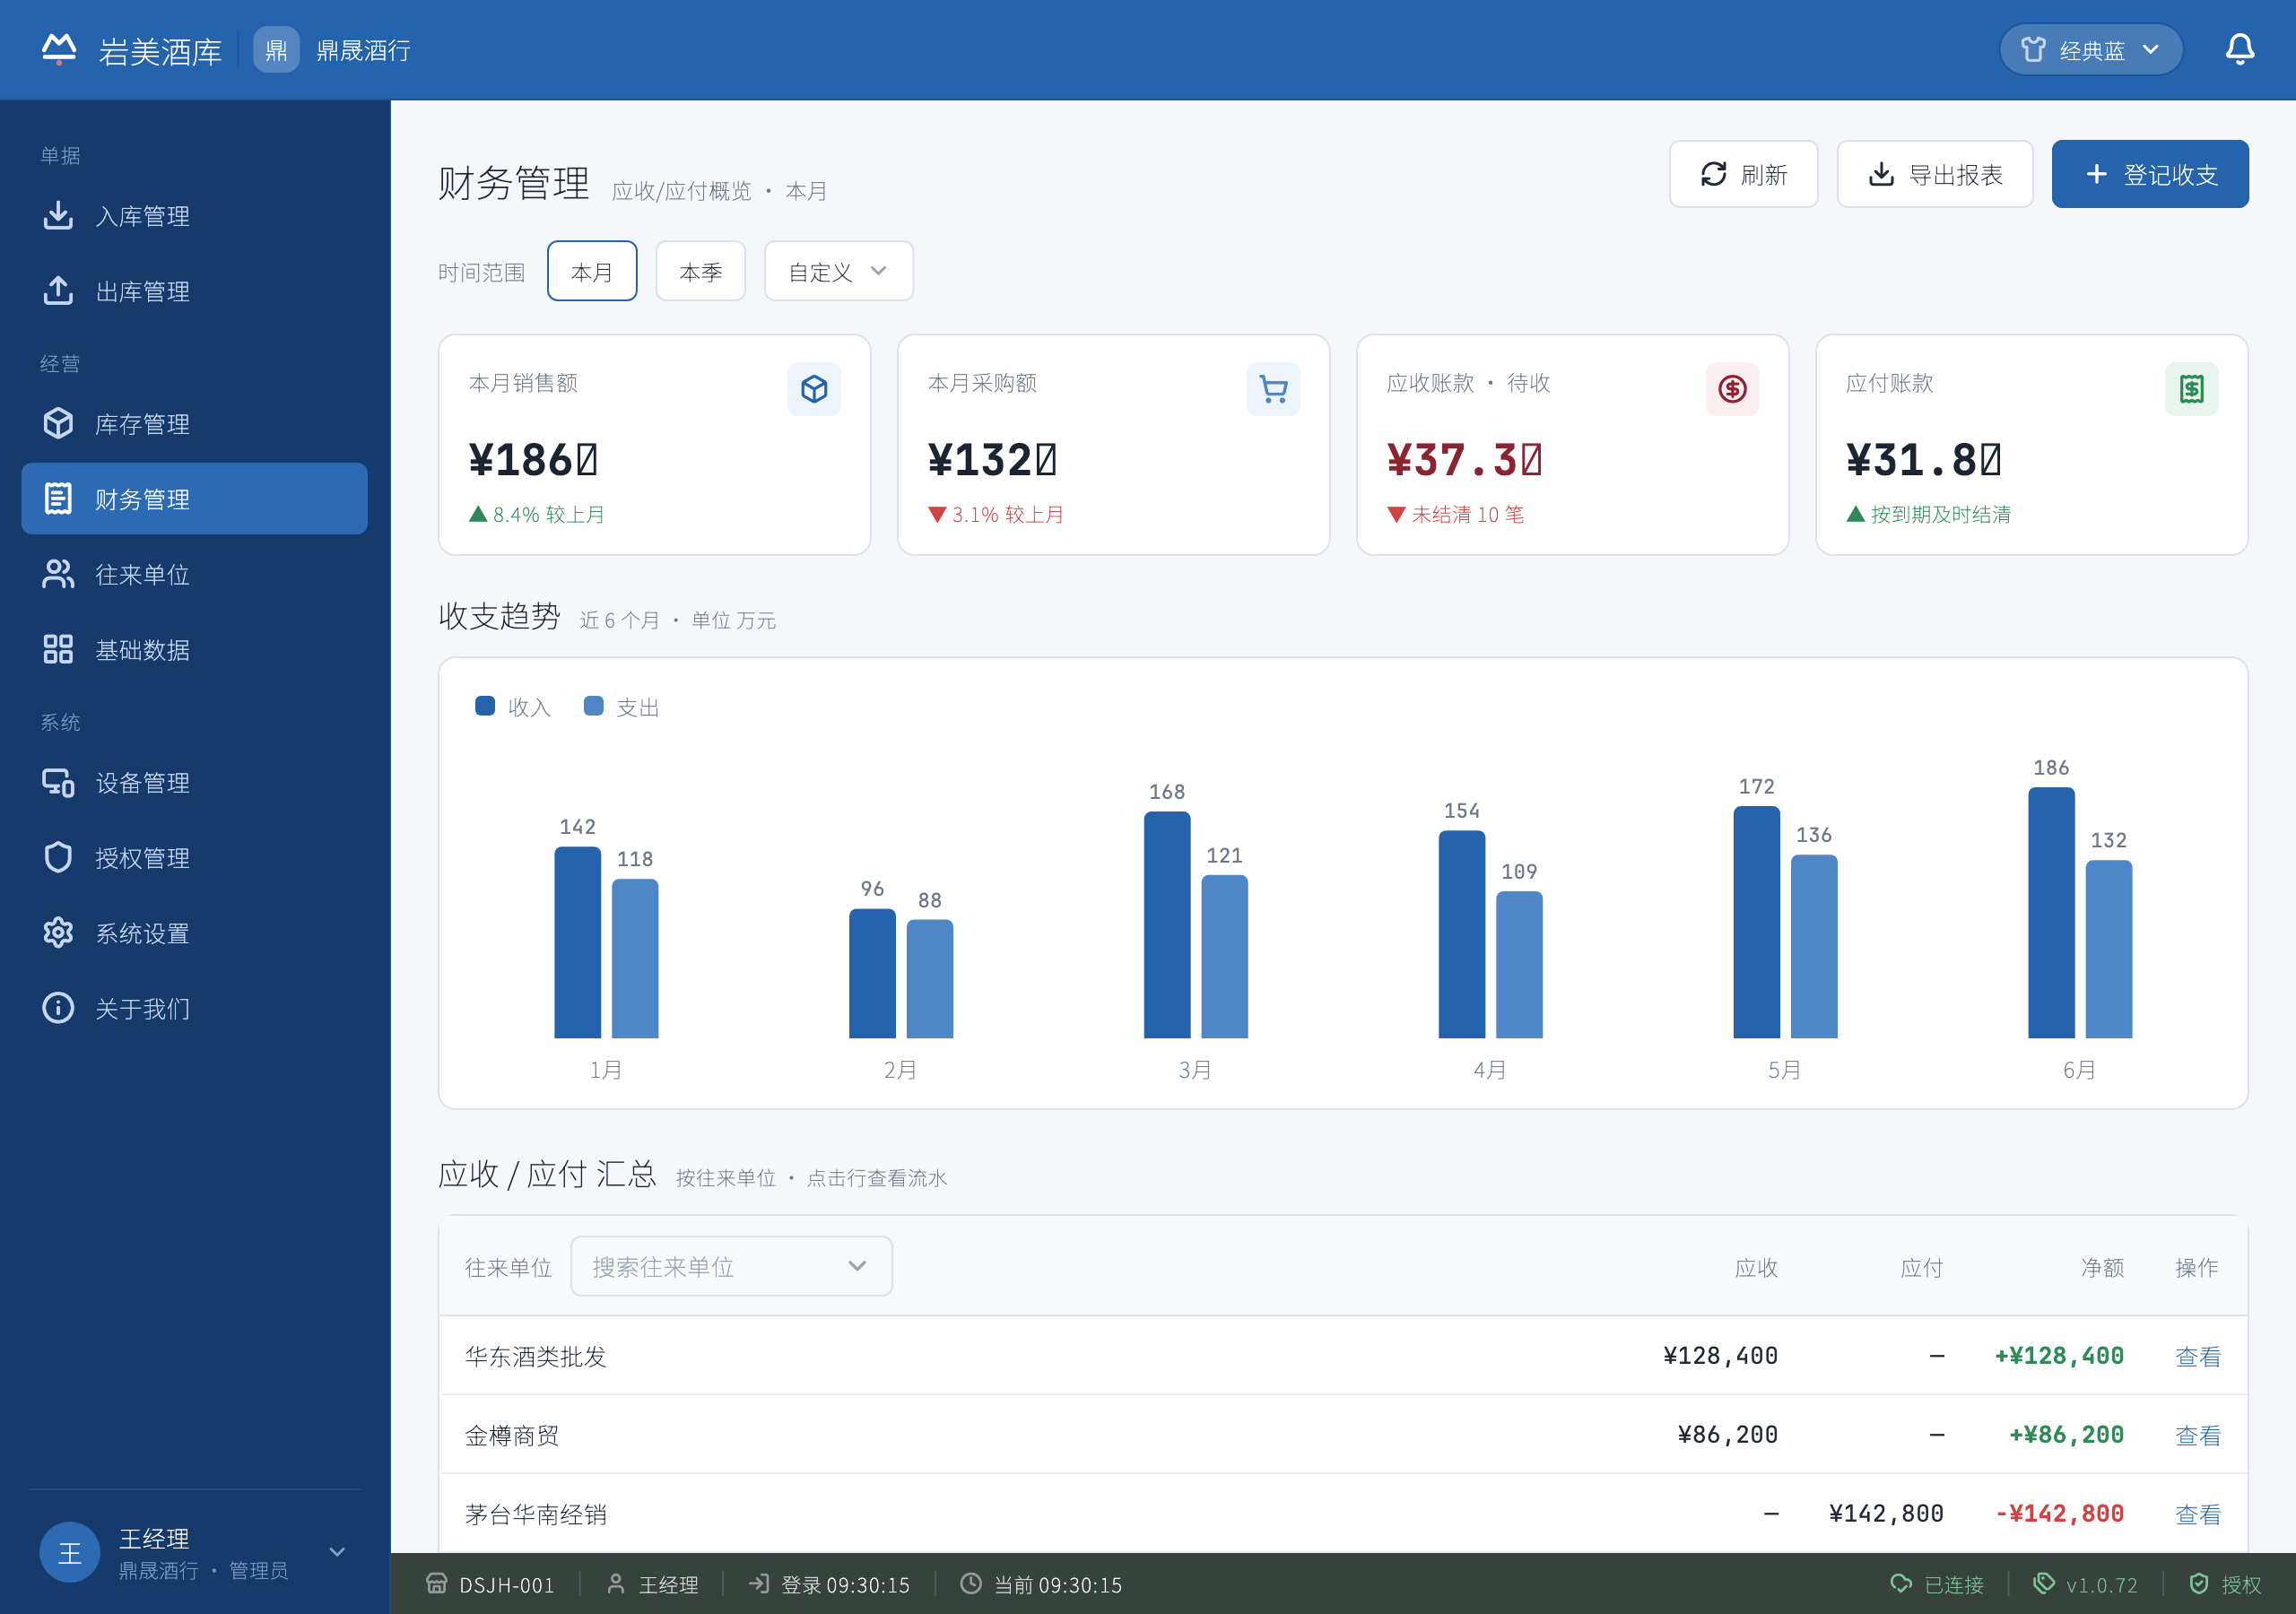
Task: Click the v1.0.72 version tag icon
Action: pyautogui.click(x=2044, y=1584)
